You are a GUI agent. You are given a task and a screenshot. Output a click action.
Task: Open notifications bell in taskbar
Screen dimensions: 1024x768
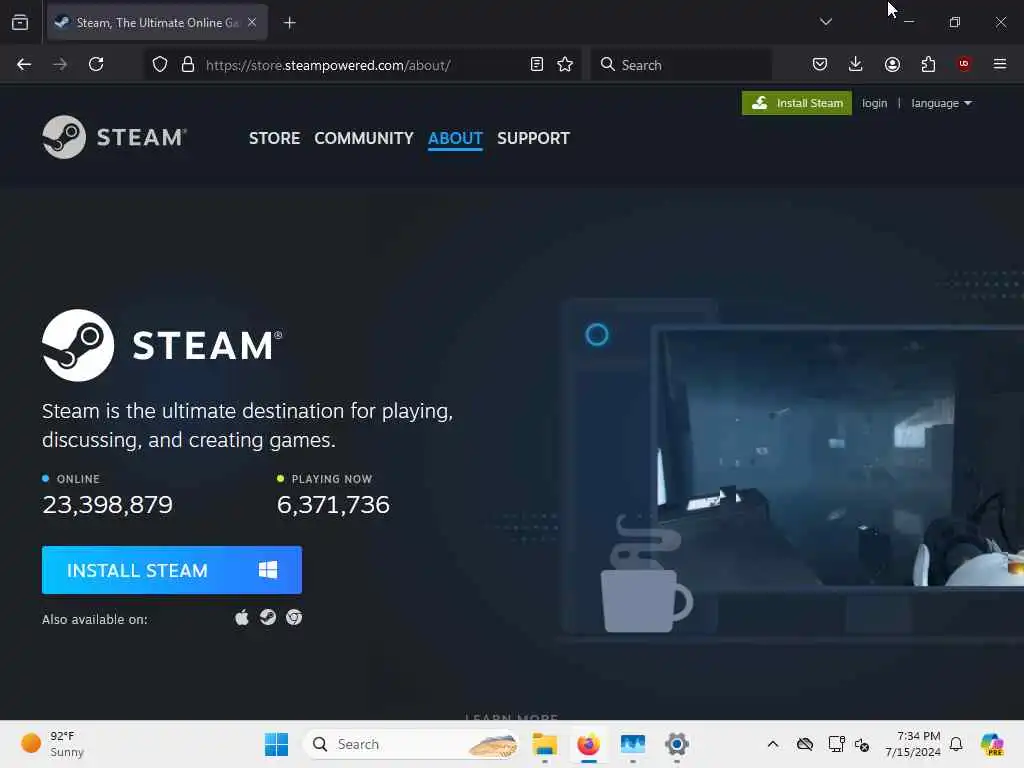[x=956, y=744]
